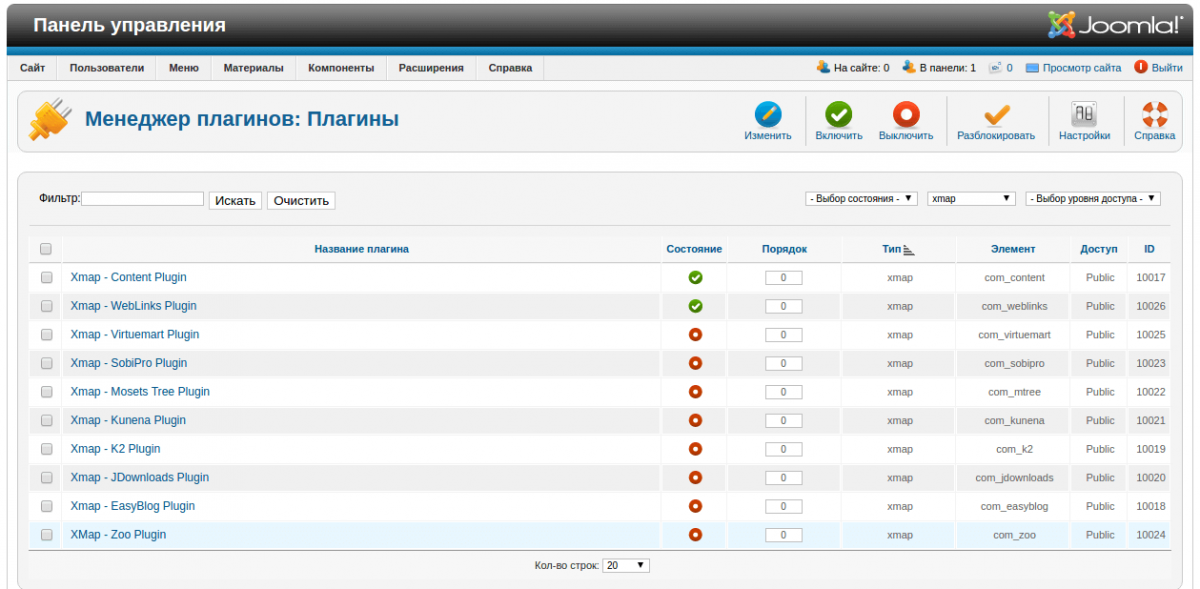Open the Меню menu item
Screen dimensions: 1200x589
(184, 68)
